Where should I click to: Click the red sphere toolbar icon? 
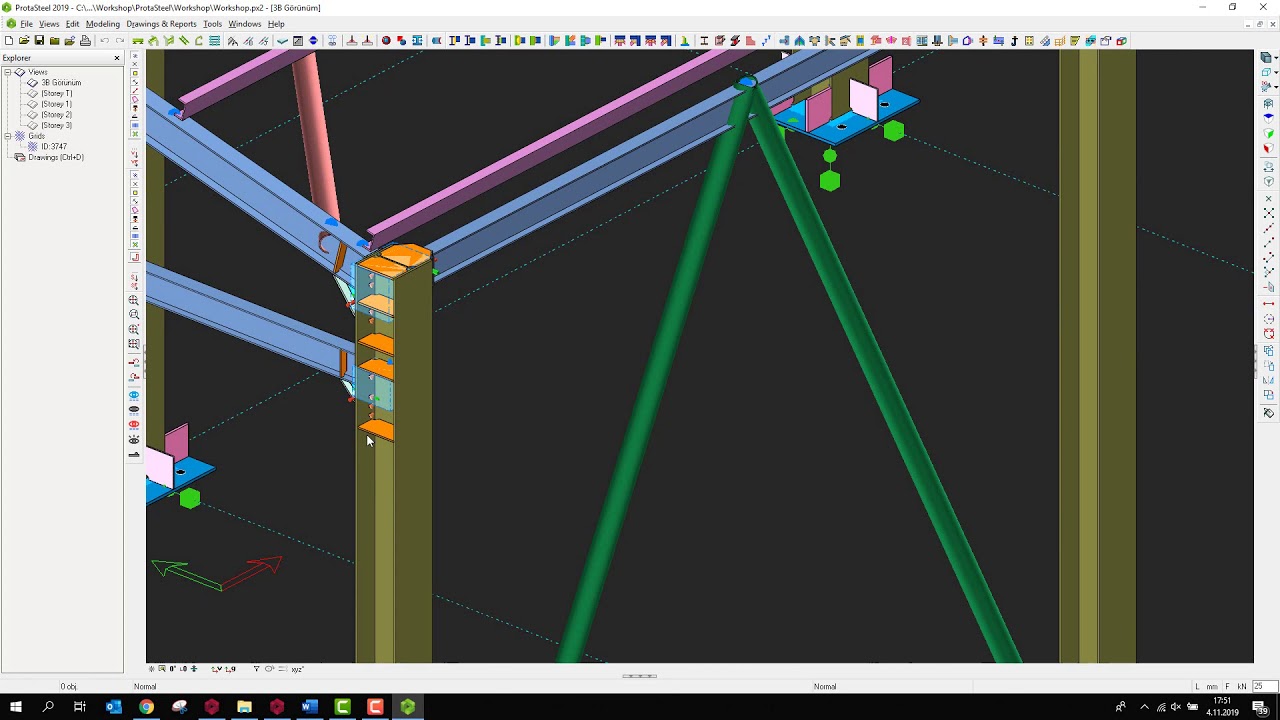pyautogui.click(x=385, y=41)
